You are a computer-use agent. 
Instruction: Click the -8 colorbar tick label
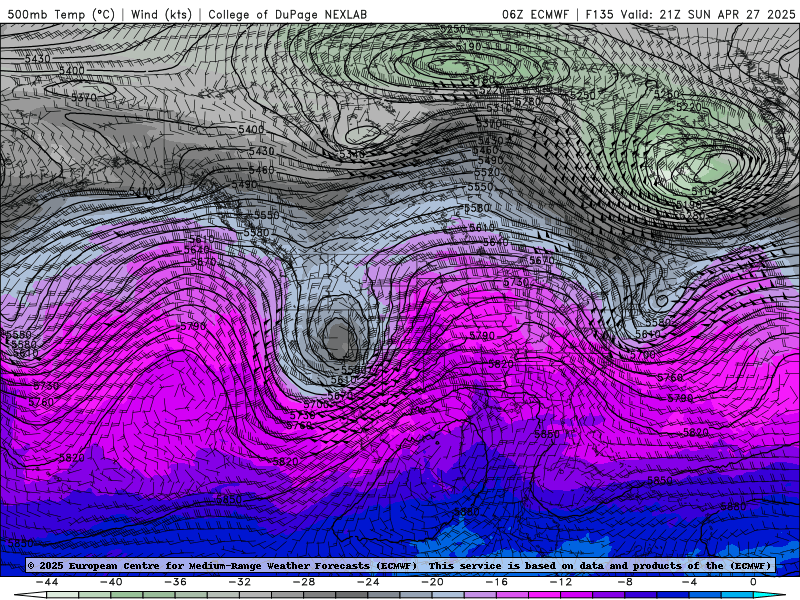point(625,582)
